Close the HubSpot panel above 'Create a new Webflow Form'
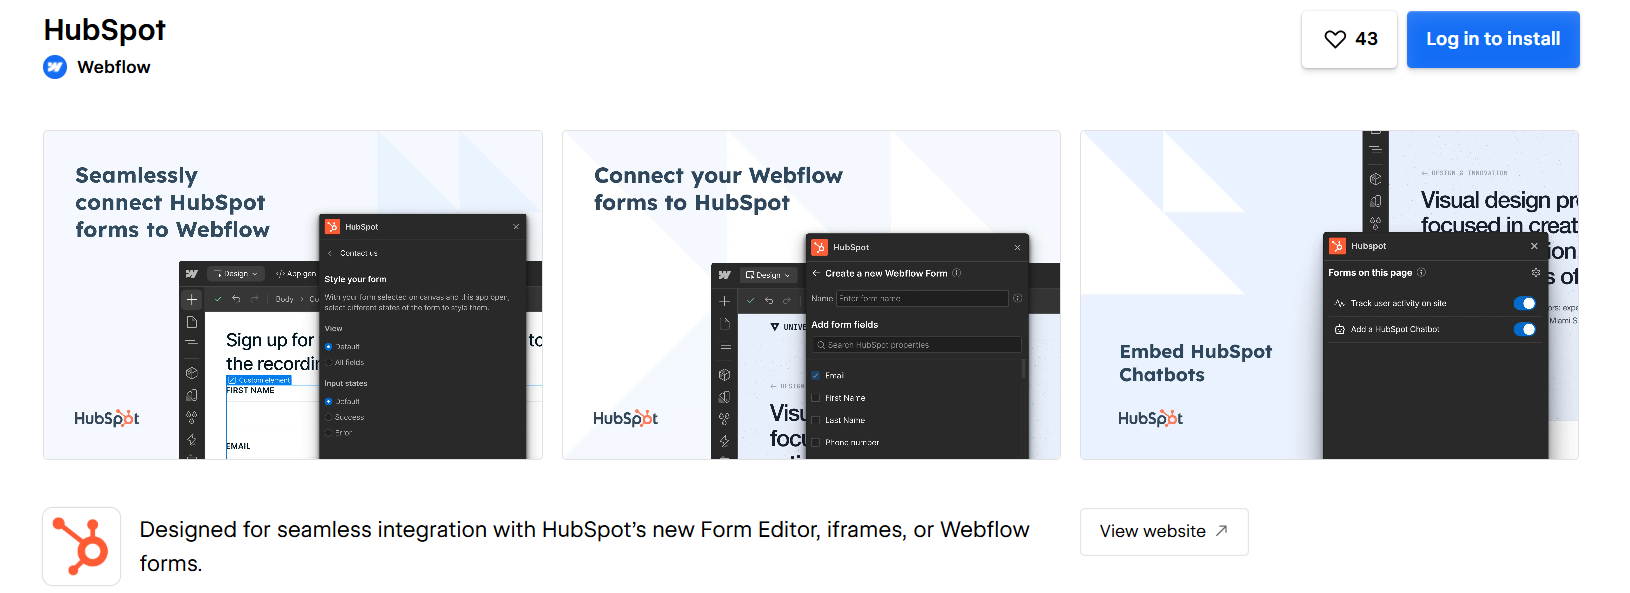 point(1017,247)
